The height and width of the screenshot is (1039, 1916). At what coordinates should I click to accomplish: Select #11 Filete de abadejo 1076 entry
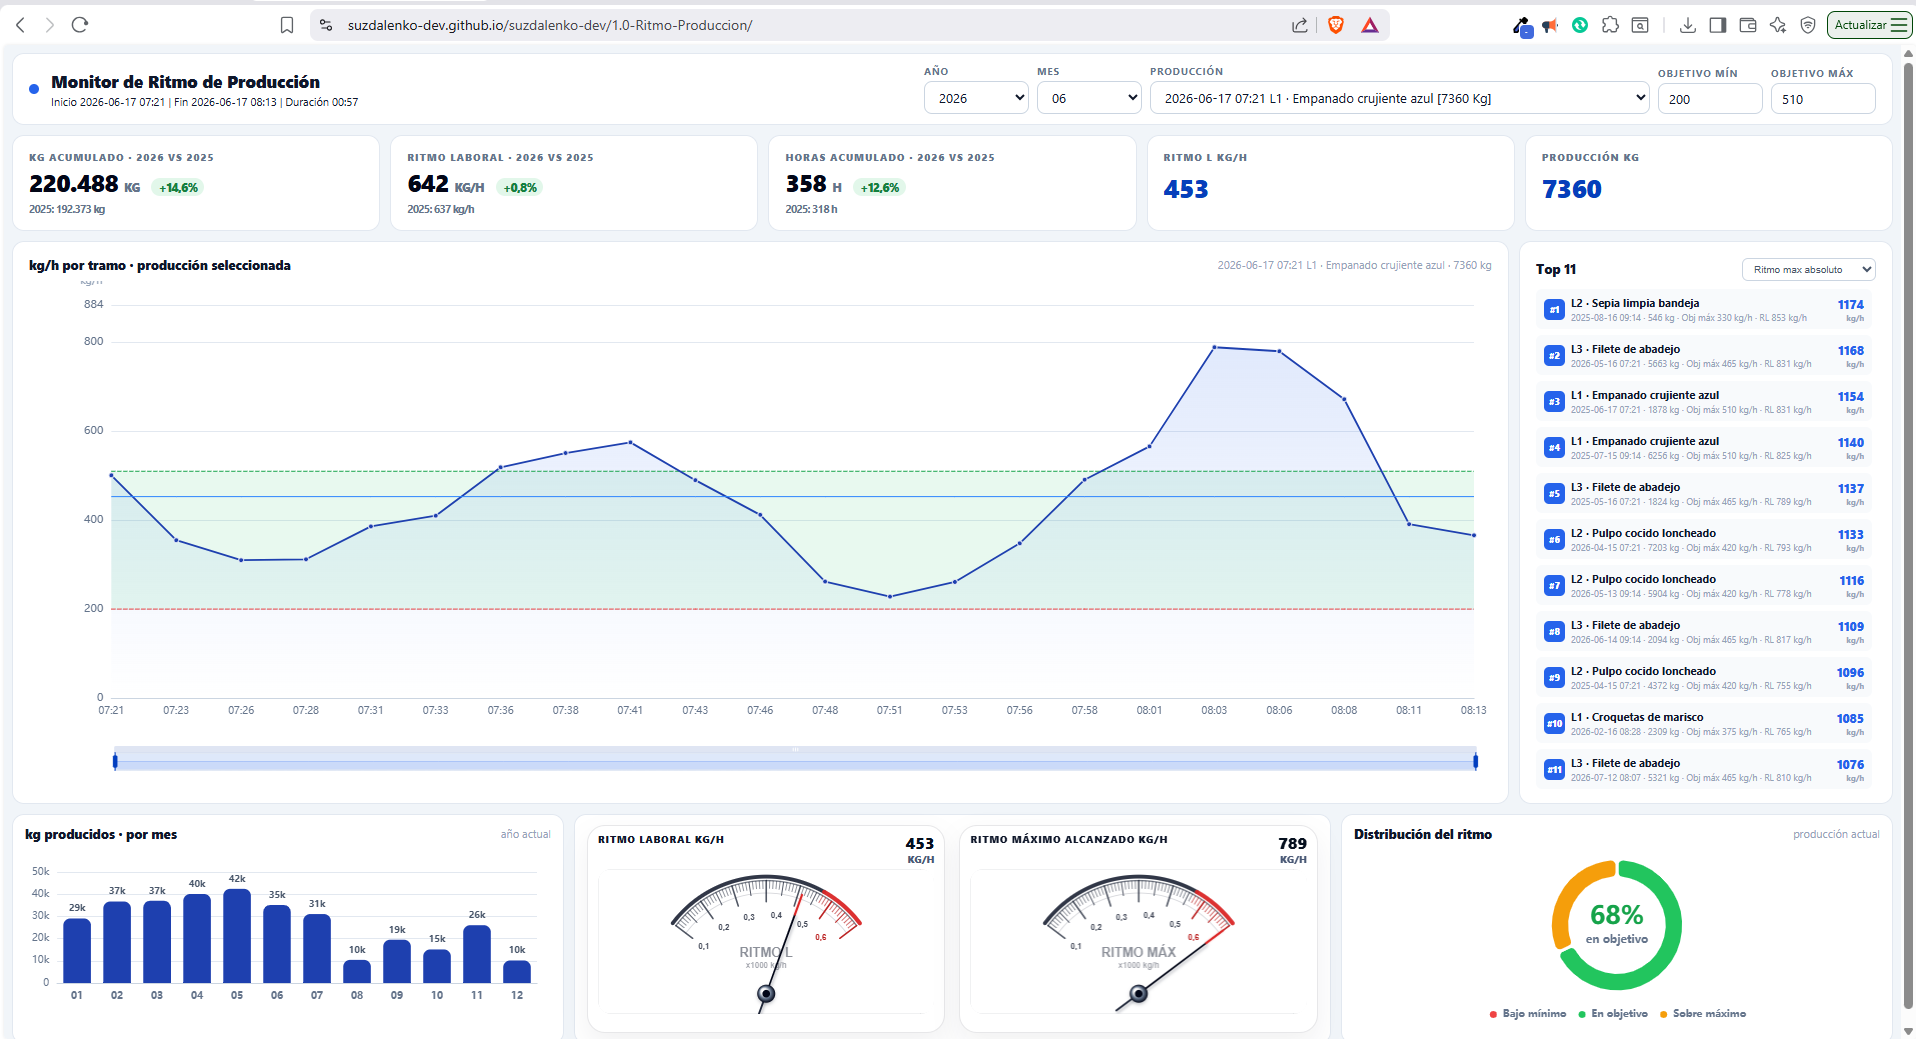coord(1704,770)
